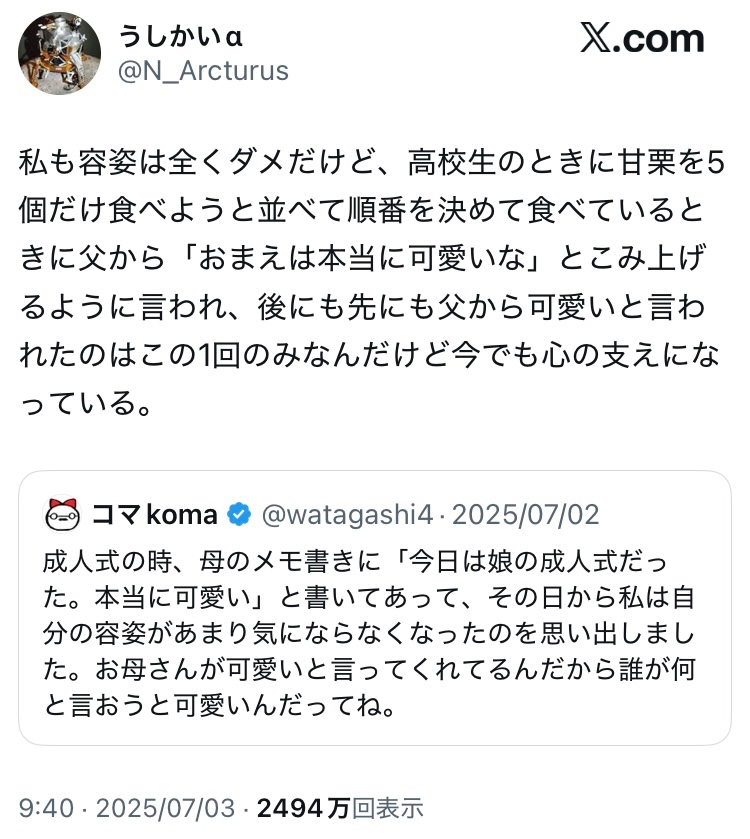Click the quoted post date 2025/07/02
Image resolution: width=750 pixels, height=839 pixels.
526,515
